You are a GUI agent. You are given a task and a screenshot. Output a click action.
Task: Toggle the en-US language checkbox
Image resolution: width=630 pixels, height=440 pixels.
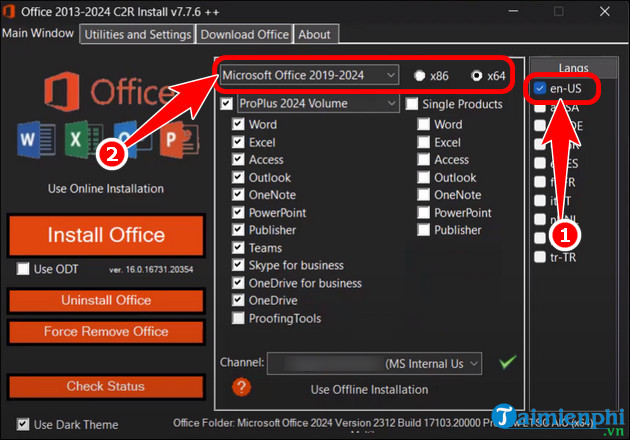540,88
